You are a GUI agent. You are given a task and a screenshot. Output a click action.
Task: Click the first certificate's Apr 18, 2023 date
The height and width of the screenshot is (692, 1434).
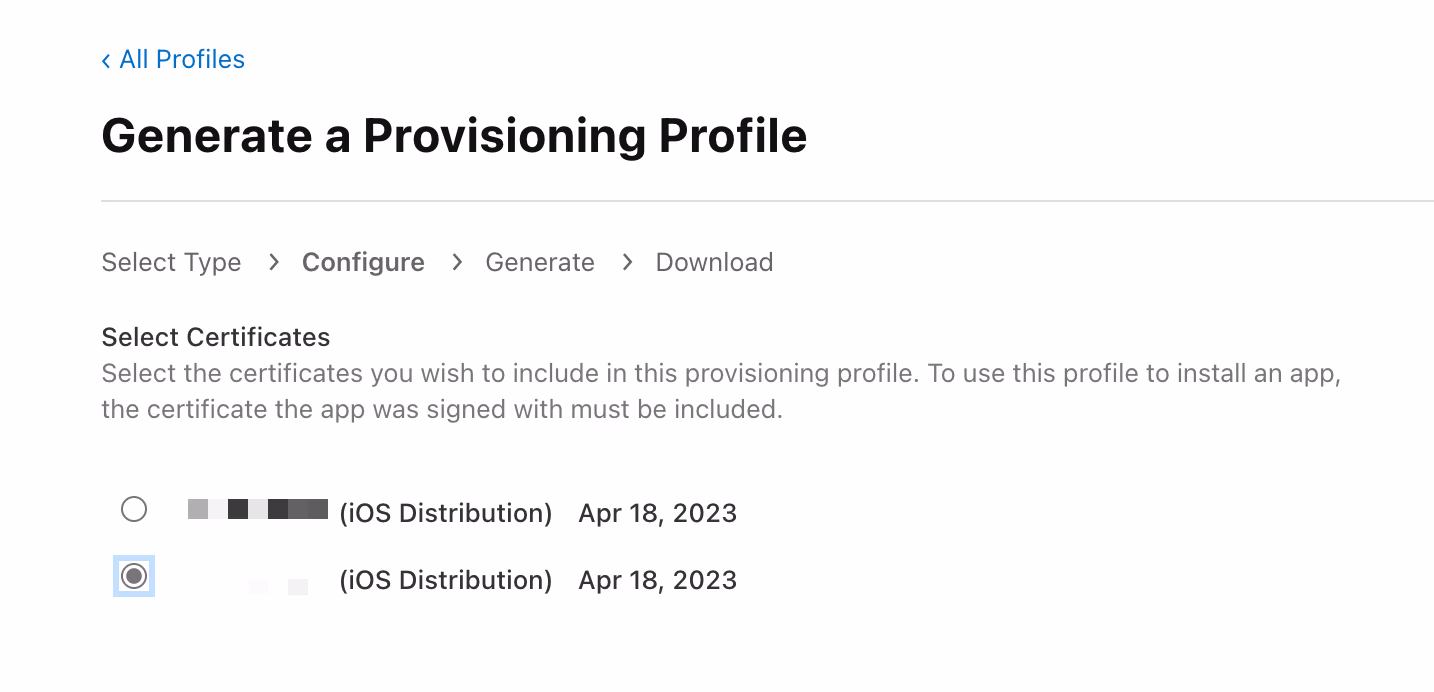coord(657,514)
